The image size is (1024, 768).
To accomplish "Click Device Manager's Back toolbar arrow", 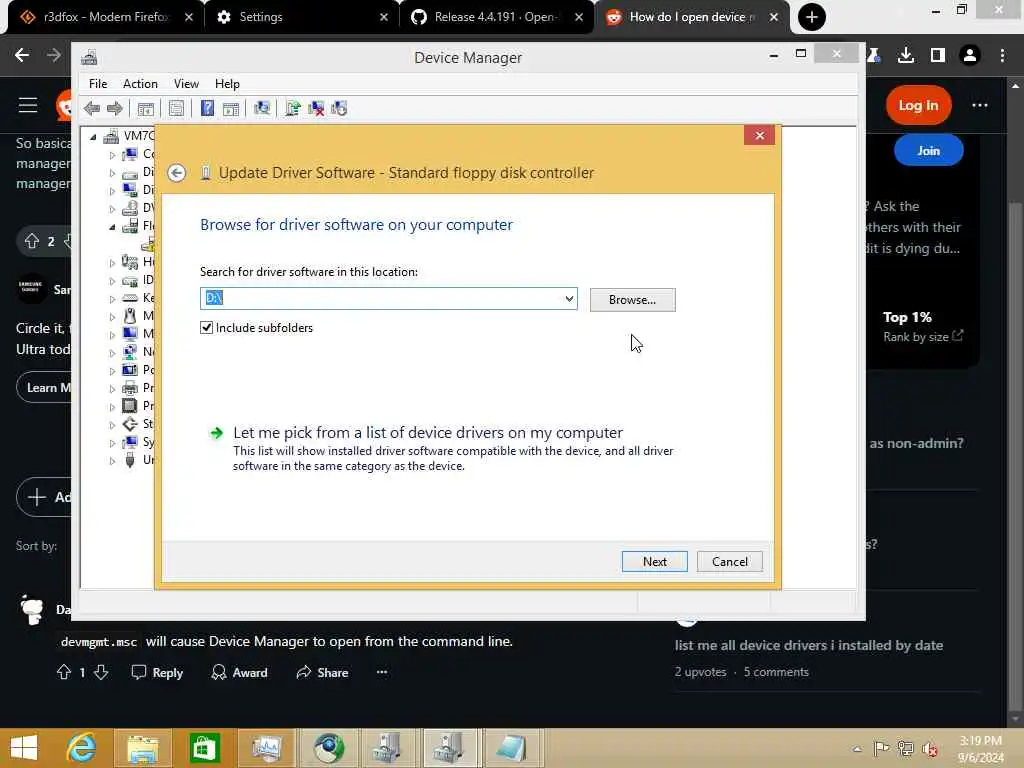I will pyautogui.click(x=92, y=108).
